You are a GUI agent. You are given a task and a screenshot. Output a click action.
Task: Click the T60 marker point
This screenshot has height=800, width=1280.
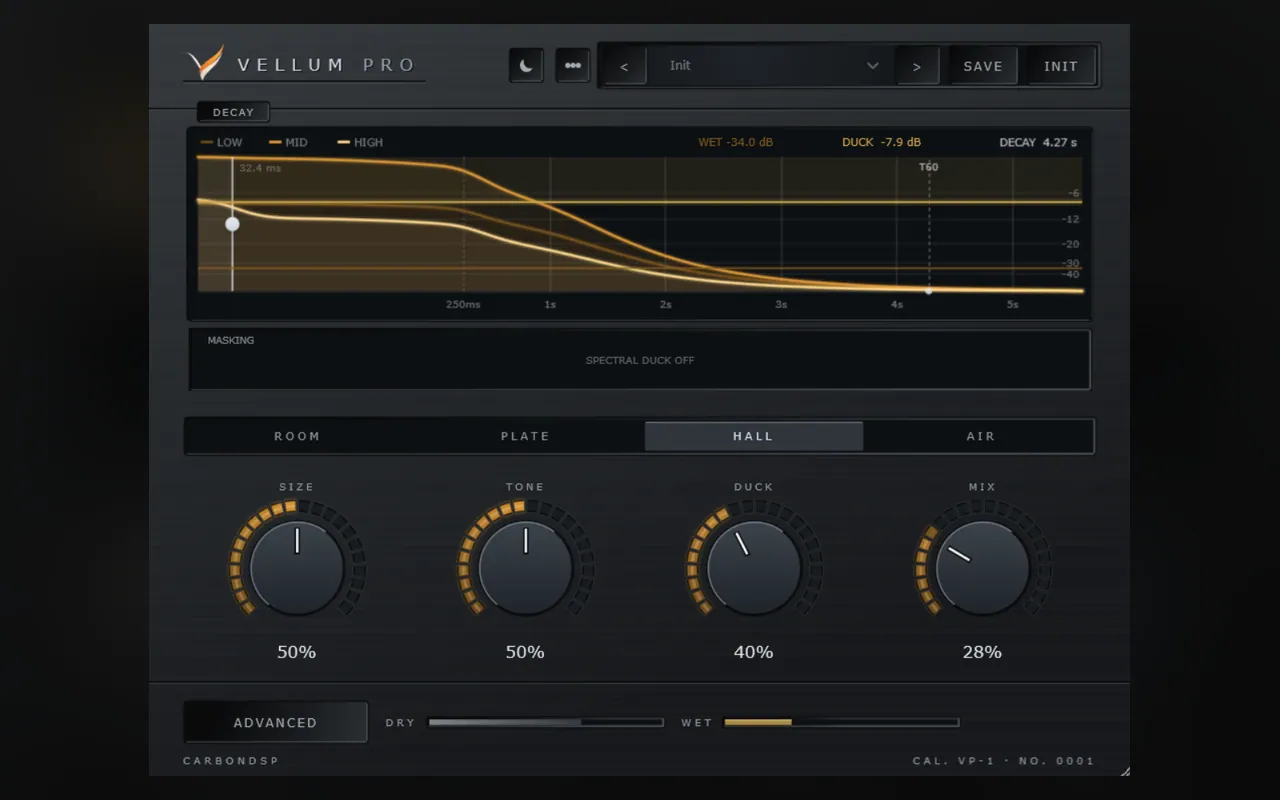click(929, 291)
